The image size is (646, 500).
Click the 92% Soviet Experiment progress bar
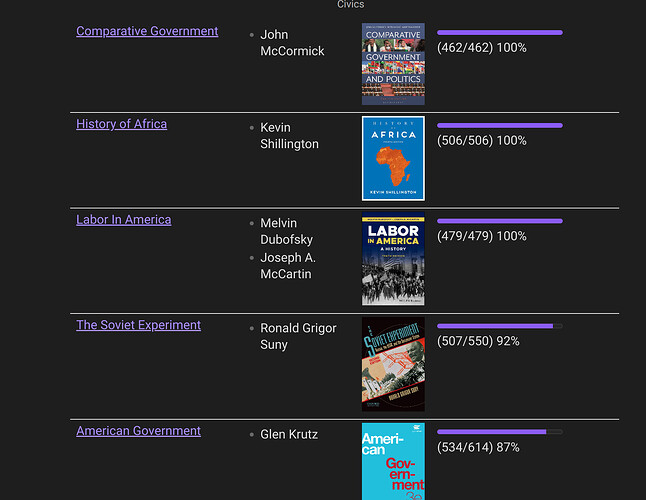pyautogui.click(x=499, y=326)
